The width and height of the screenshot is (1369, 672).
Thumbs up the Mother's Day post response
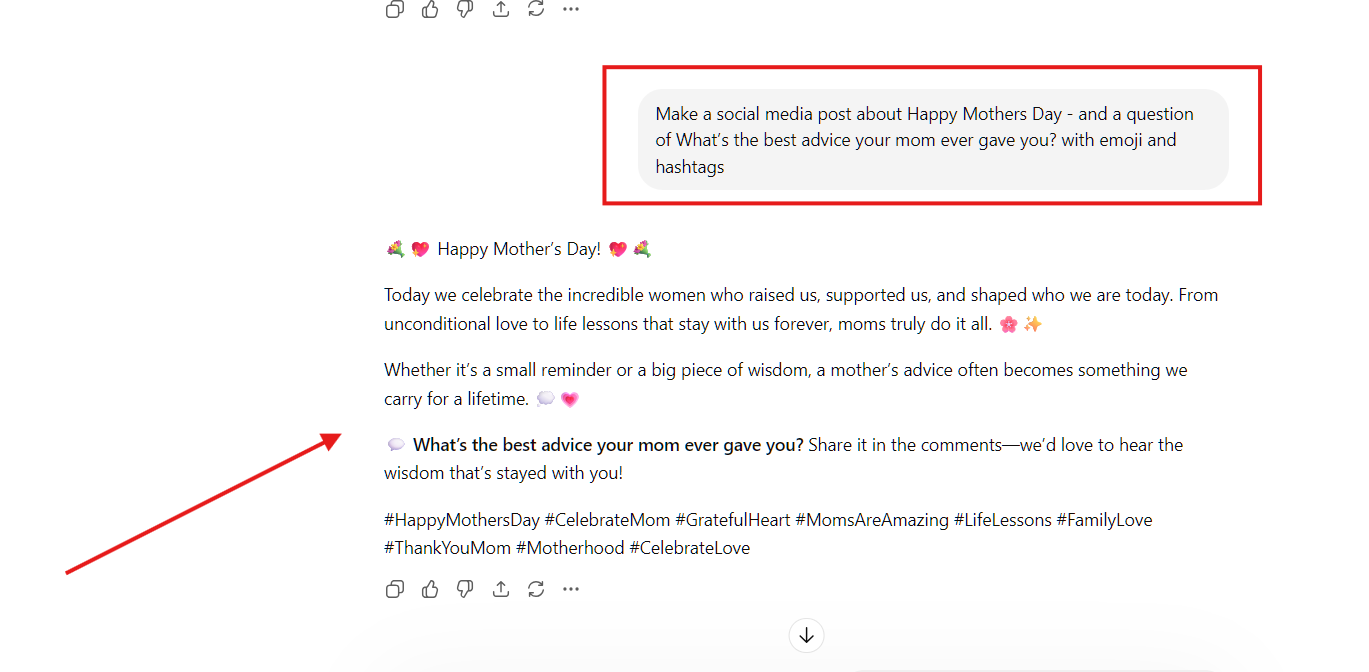pos(430,589)
